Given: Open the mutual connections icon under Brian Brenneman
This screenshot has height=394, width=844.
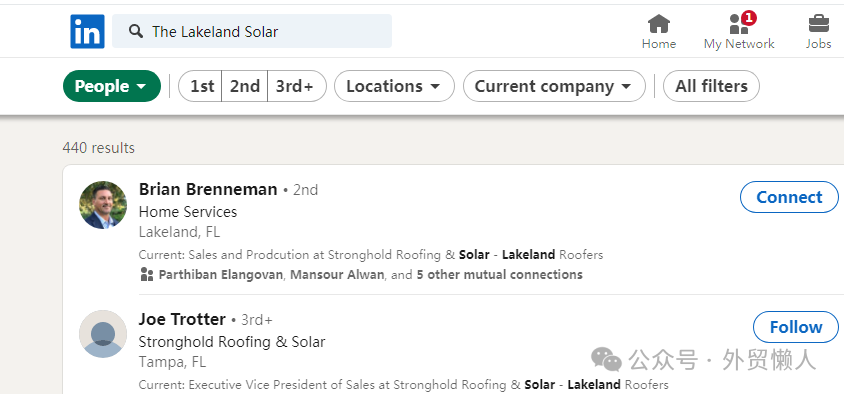Looking at the screenshot, I should [x=146, y=275].
